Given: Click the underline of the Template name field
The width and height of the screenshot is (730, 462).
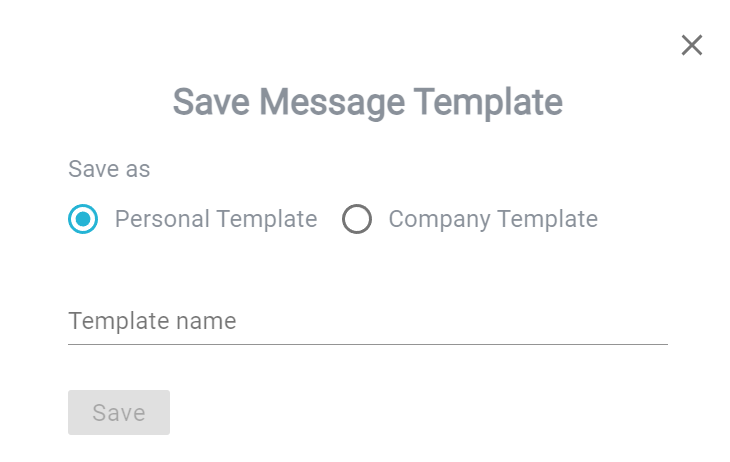Looking at the screenshot, I should point(368,344).
